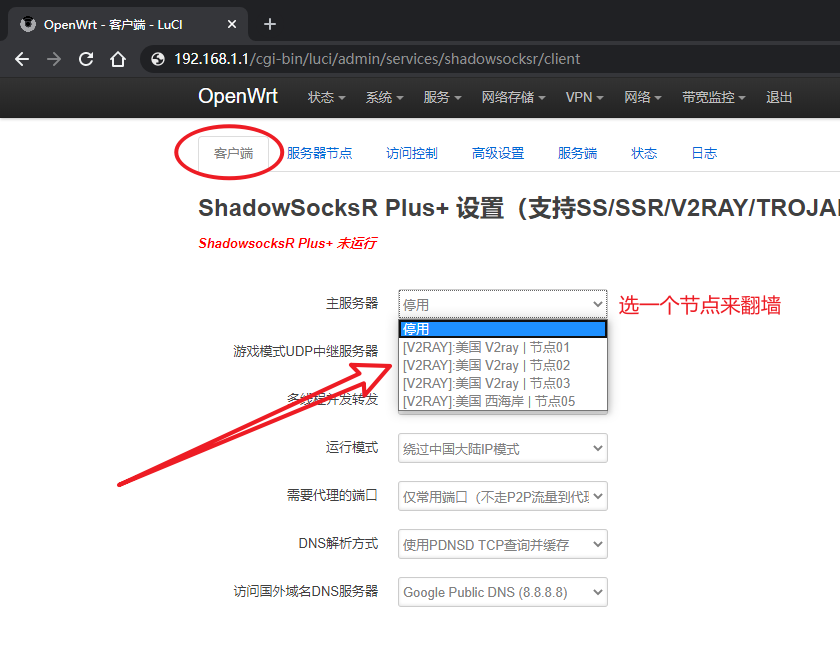Focus the address bar URL
Screen dimensions: 840x664
pyautogui.click(x=377, y=59)
